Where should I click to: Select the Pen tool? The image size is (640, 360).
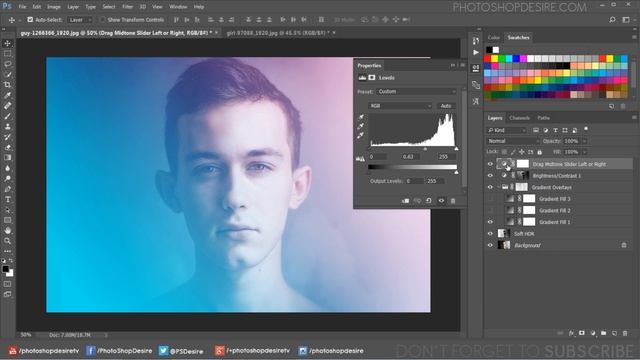coord(7,189)
